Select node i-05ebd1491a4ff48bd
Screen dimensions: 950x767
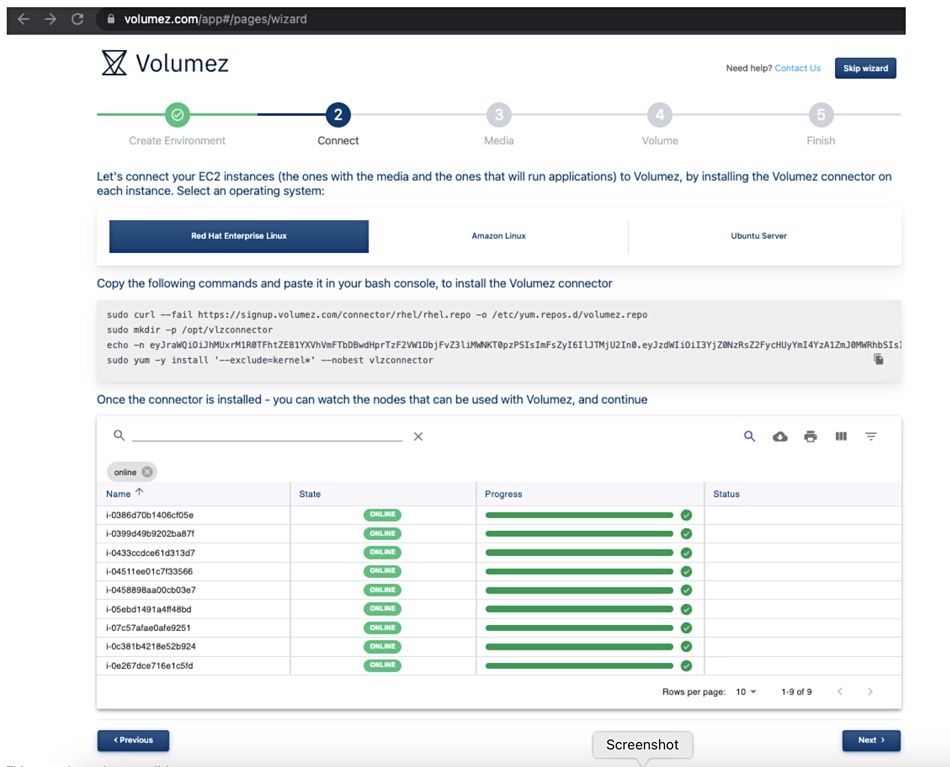pos(148,609)
